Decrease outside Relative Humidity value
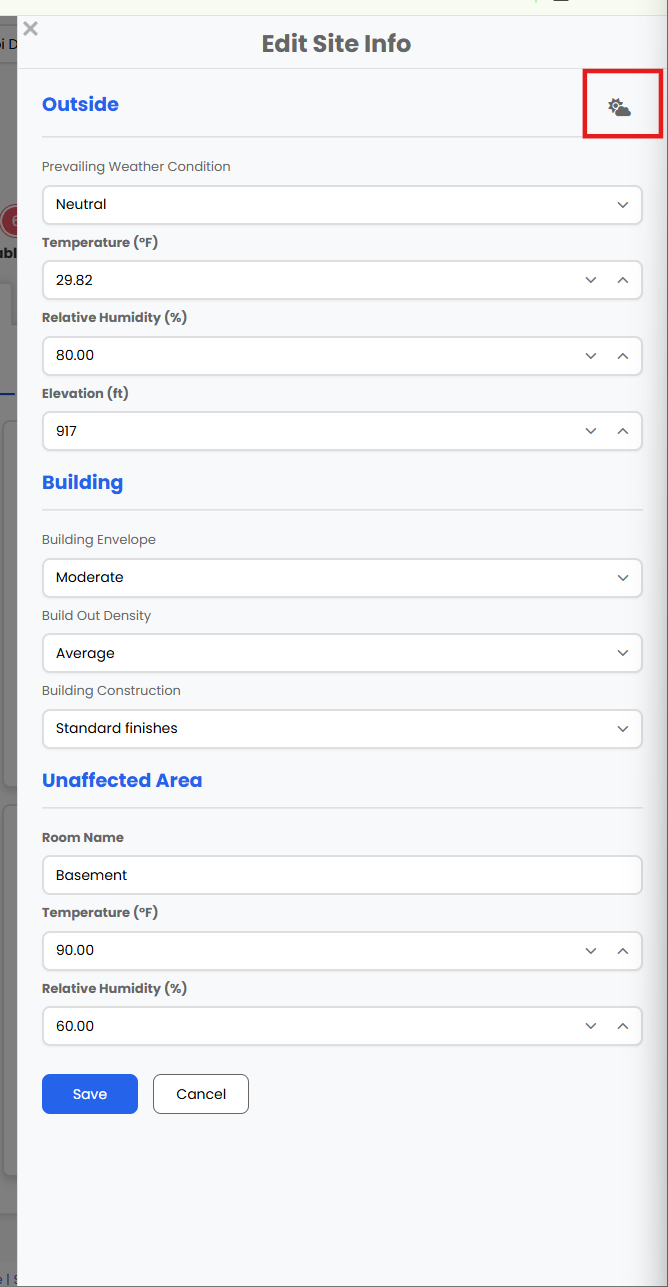 click(590, 355)
